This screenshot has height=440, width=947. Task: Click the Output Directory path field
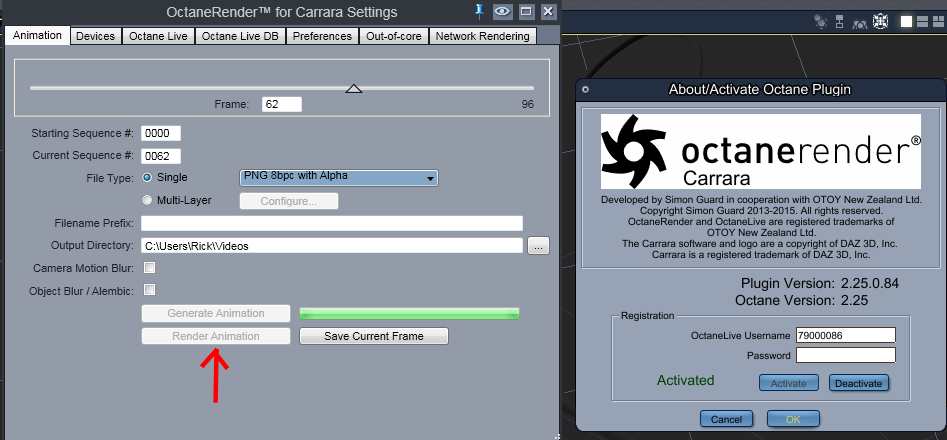[332, 246]
